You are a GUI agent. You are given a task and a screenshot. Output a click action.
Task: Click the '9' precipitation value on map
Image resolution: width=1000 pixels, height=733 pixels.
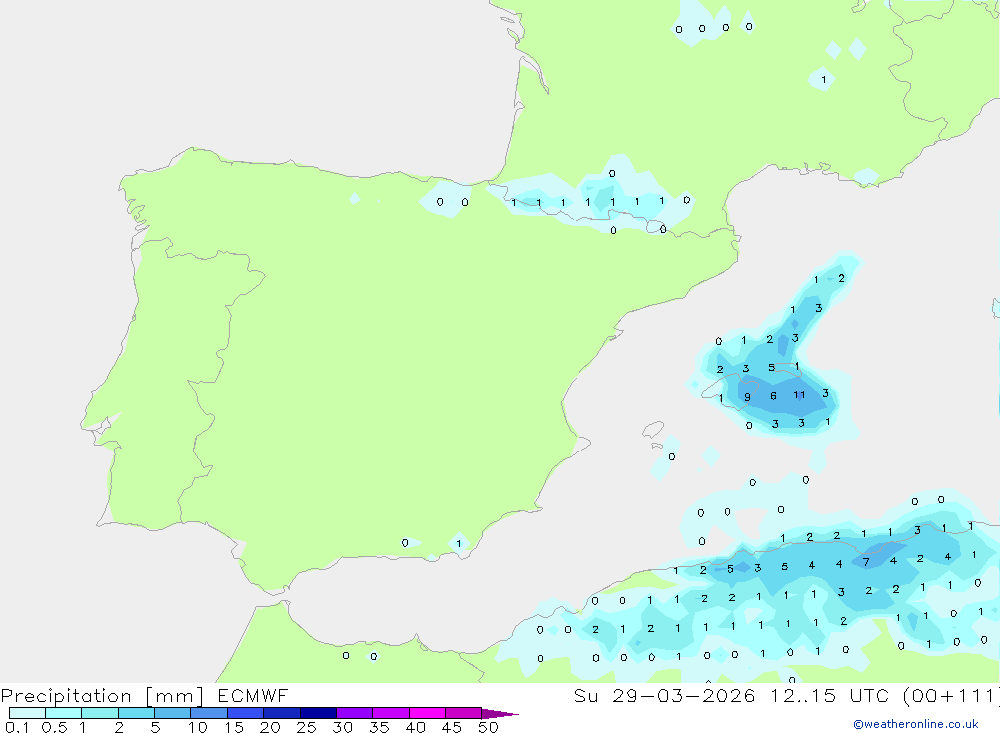[747, 397]
